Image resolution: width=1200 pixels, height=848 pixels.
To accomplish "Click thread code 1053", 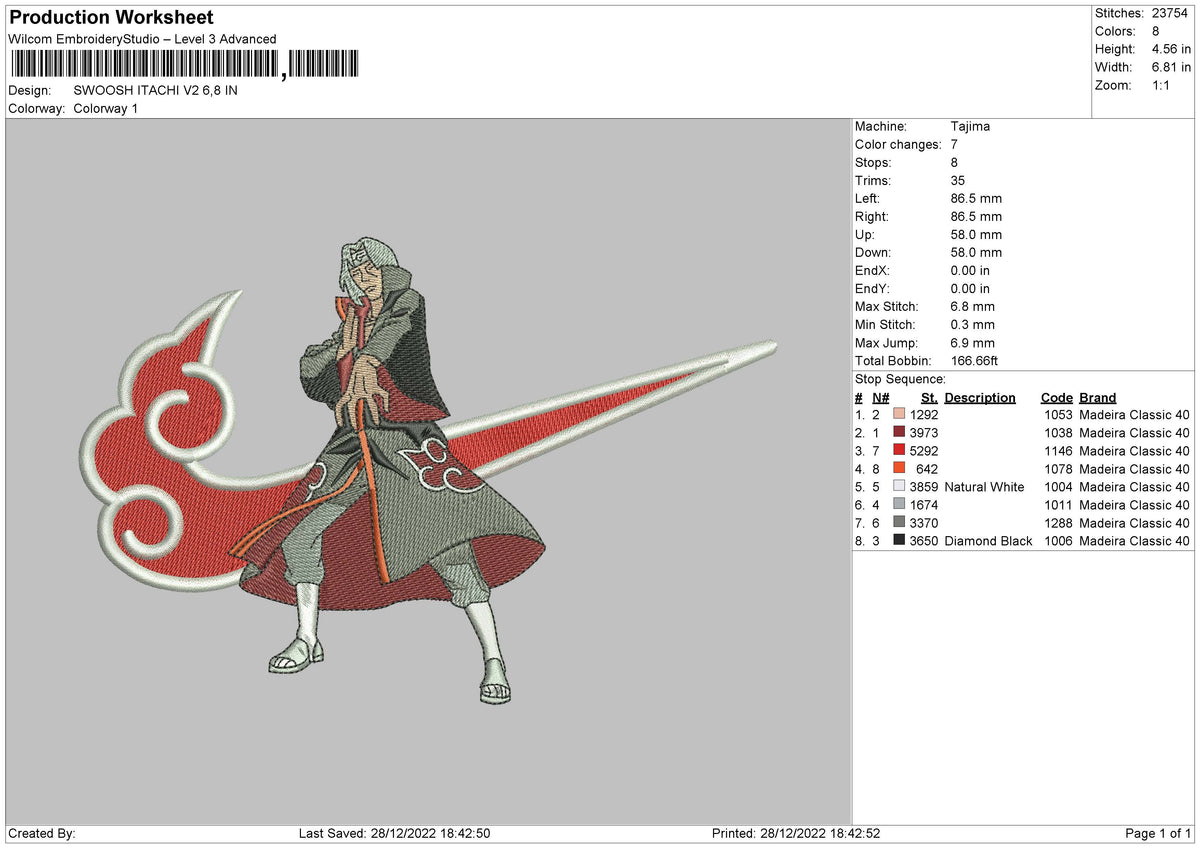I will pyautogui.click(x=1057, y=415).
